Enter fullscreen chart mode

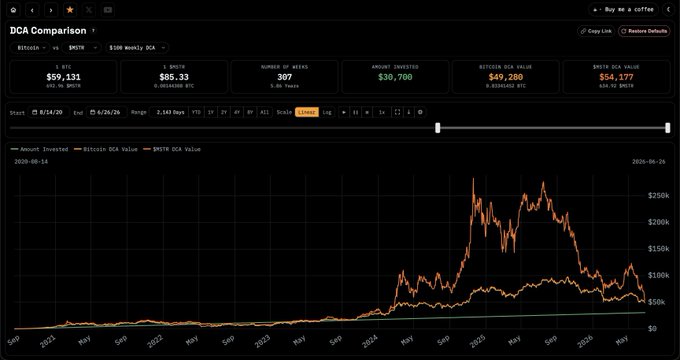point(397,112)
